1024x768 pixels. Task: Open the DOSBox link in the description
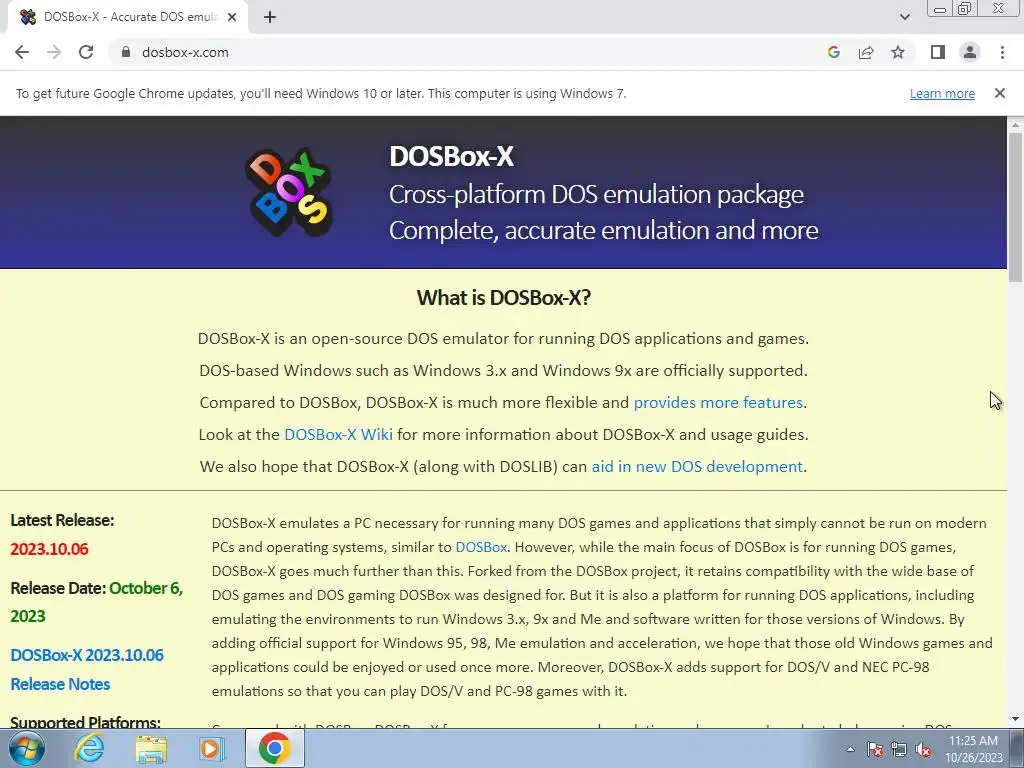[481, 547]
